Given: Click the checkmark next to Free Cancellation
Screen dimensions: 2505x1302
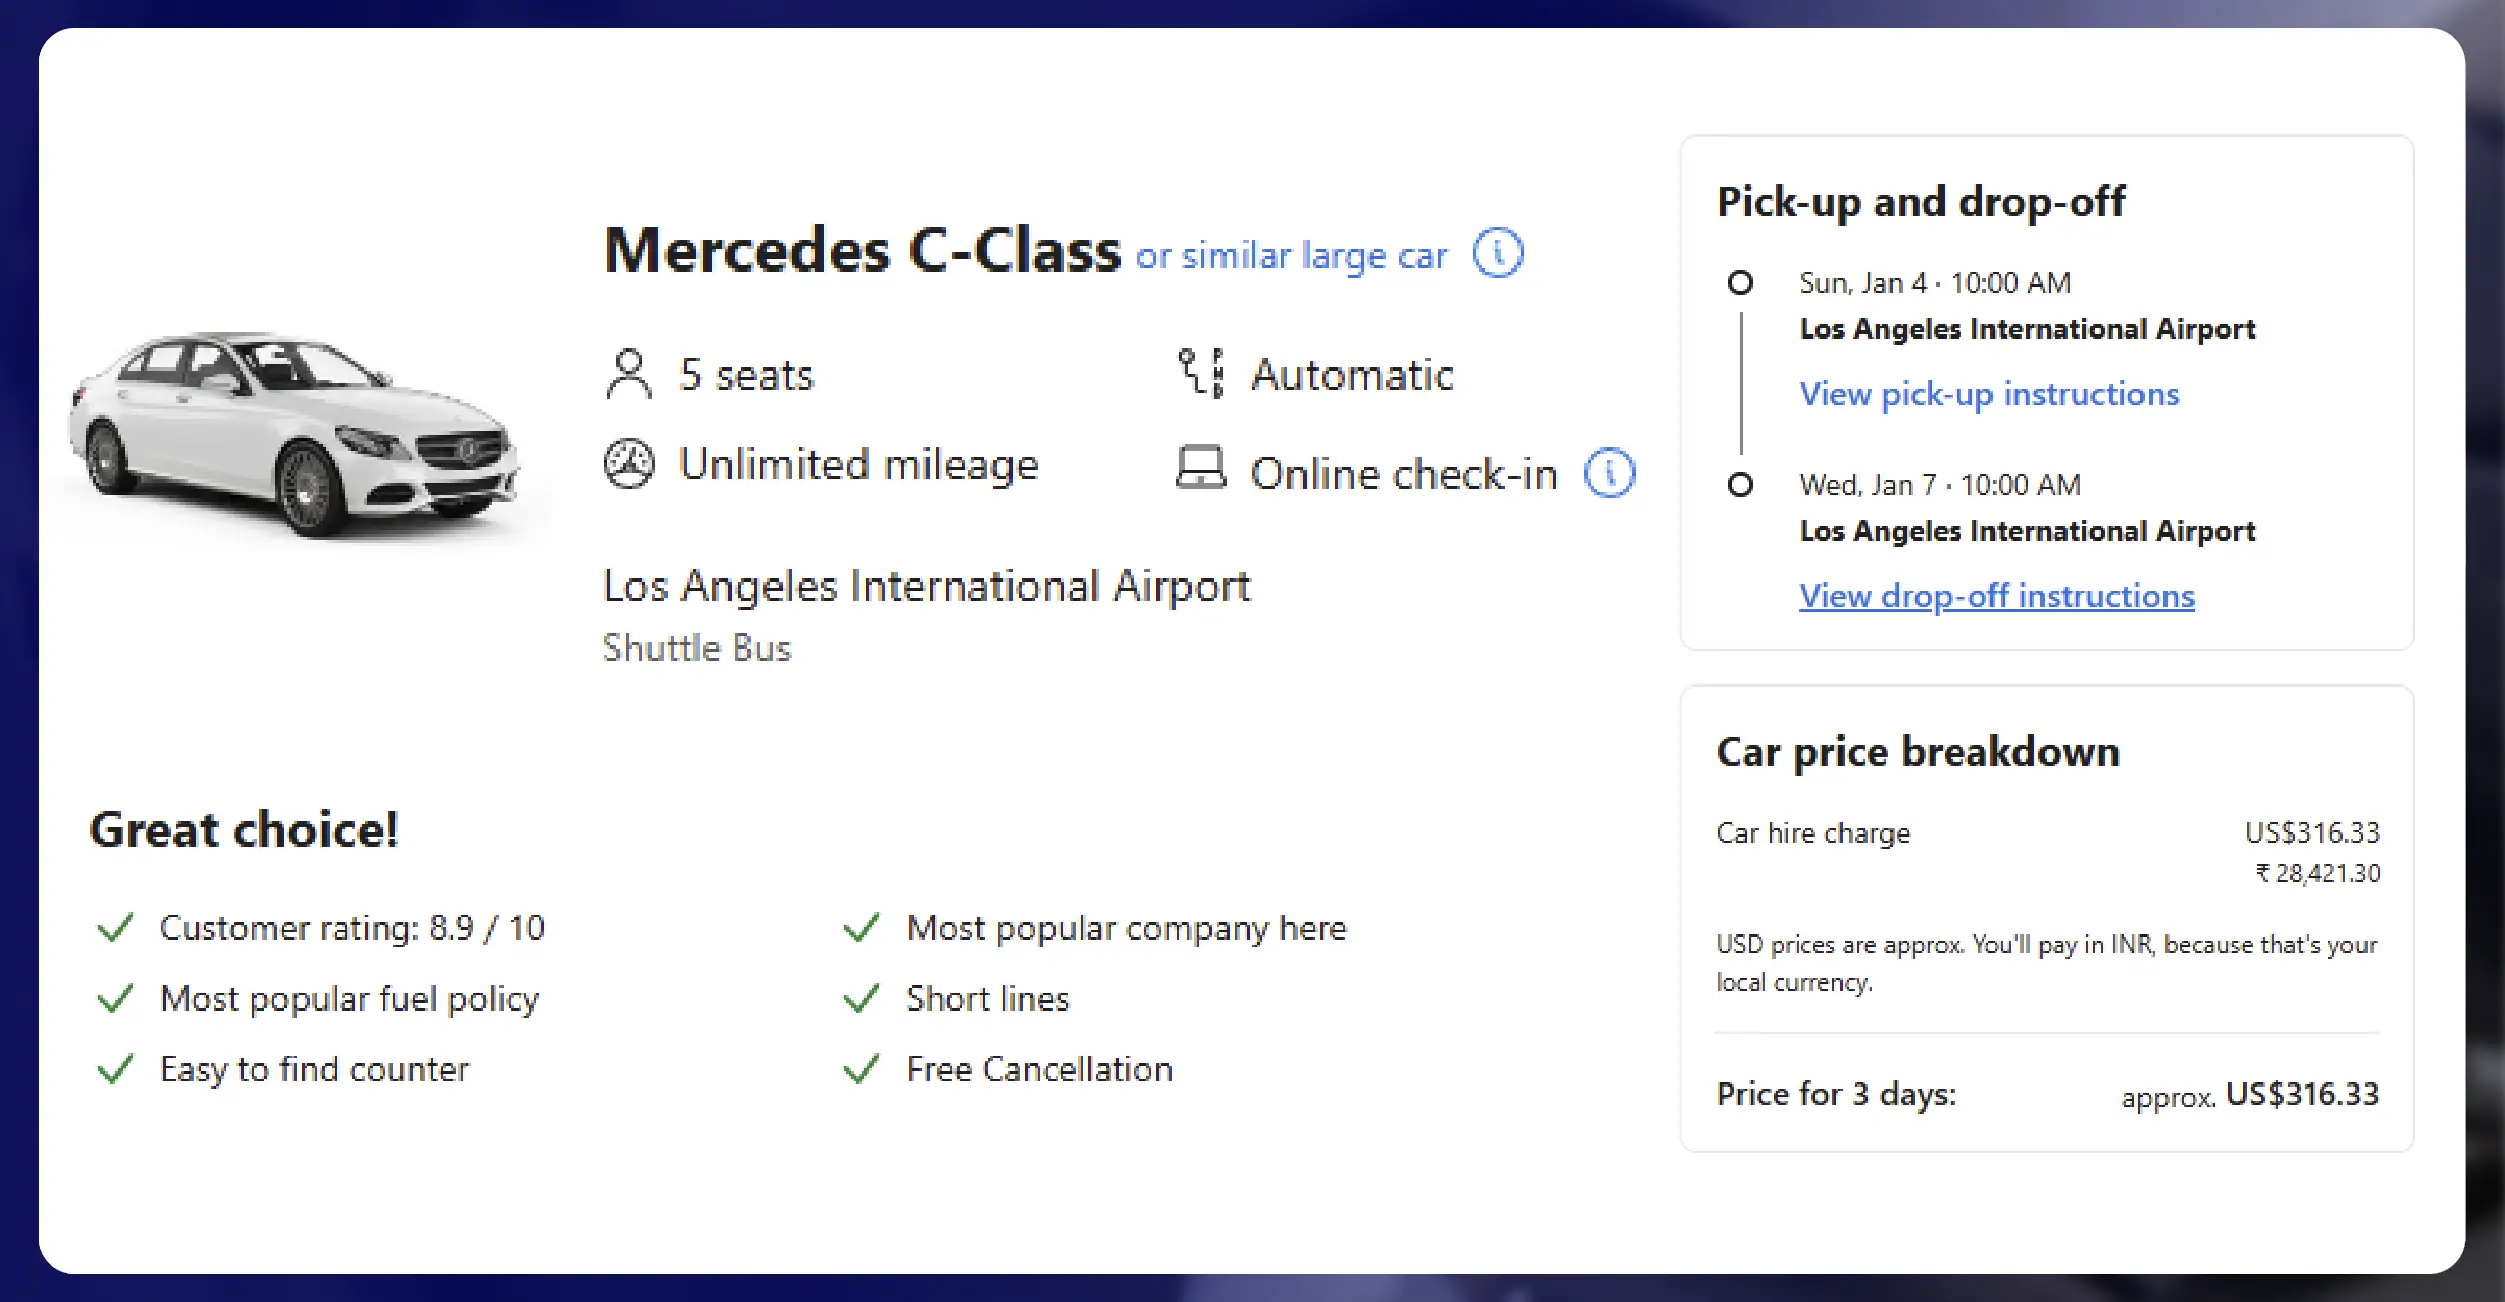Looking at the screenshot, I should click(x=862, y=1068).
